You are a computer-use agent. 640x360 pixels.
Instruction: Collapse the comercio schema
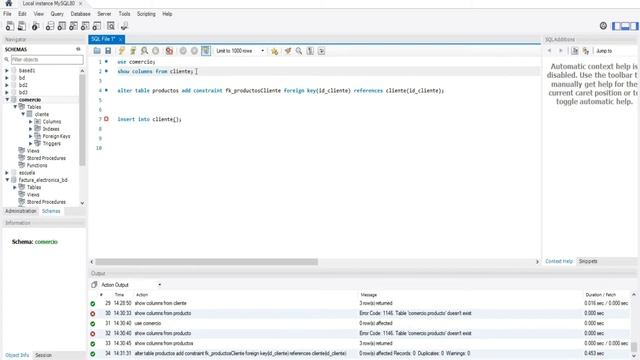pos(7,100)
